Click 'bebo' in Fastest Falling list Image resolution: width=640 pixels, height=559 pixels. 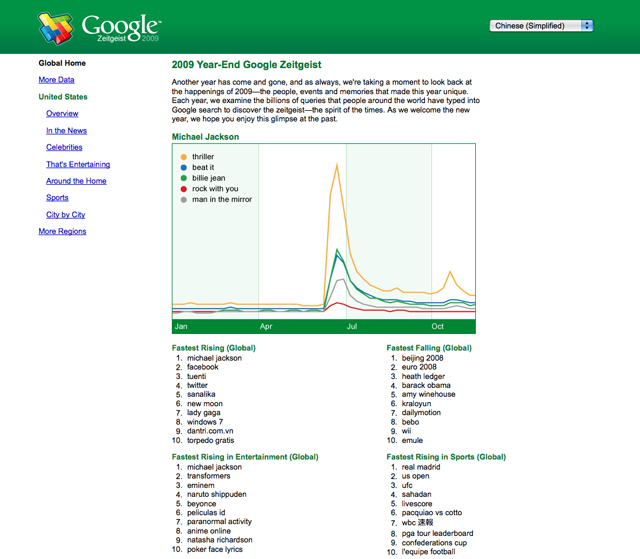click(411, 422)
